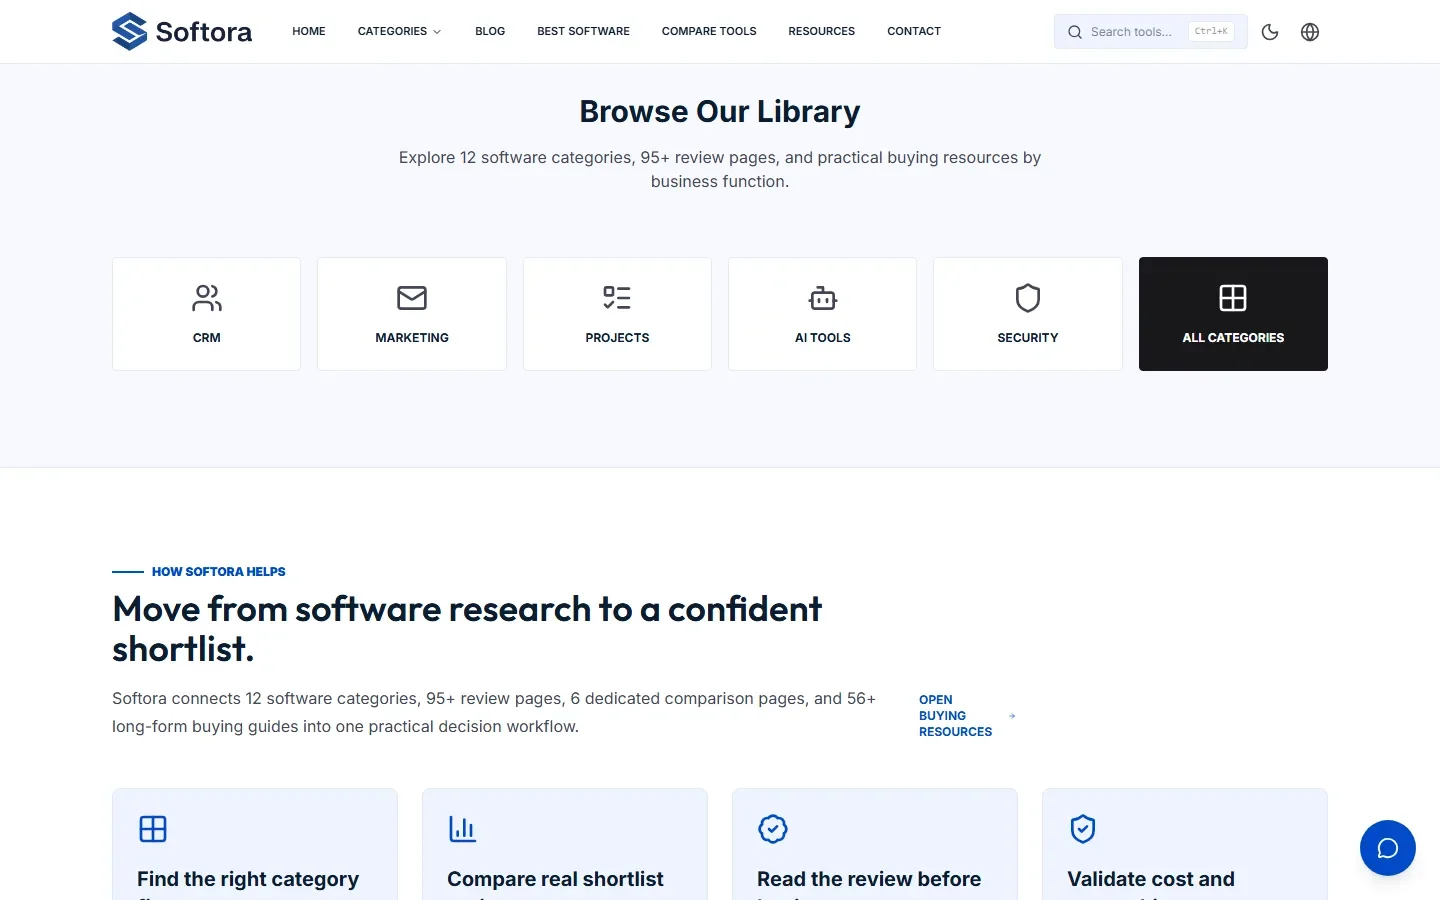Open the Blog menu item
The height and width of the screenshot is (900, 1440).
pos(490,31)
